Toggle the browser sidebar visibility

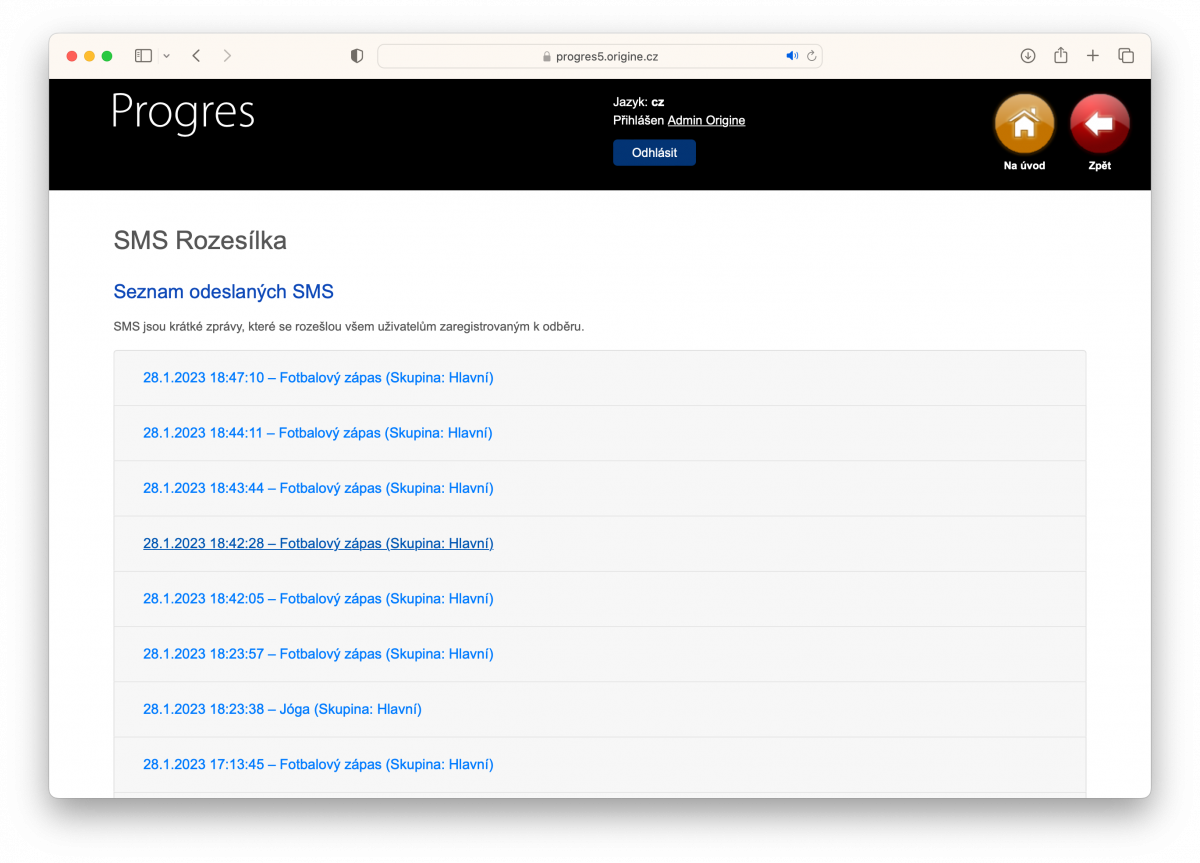point(142,56)
